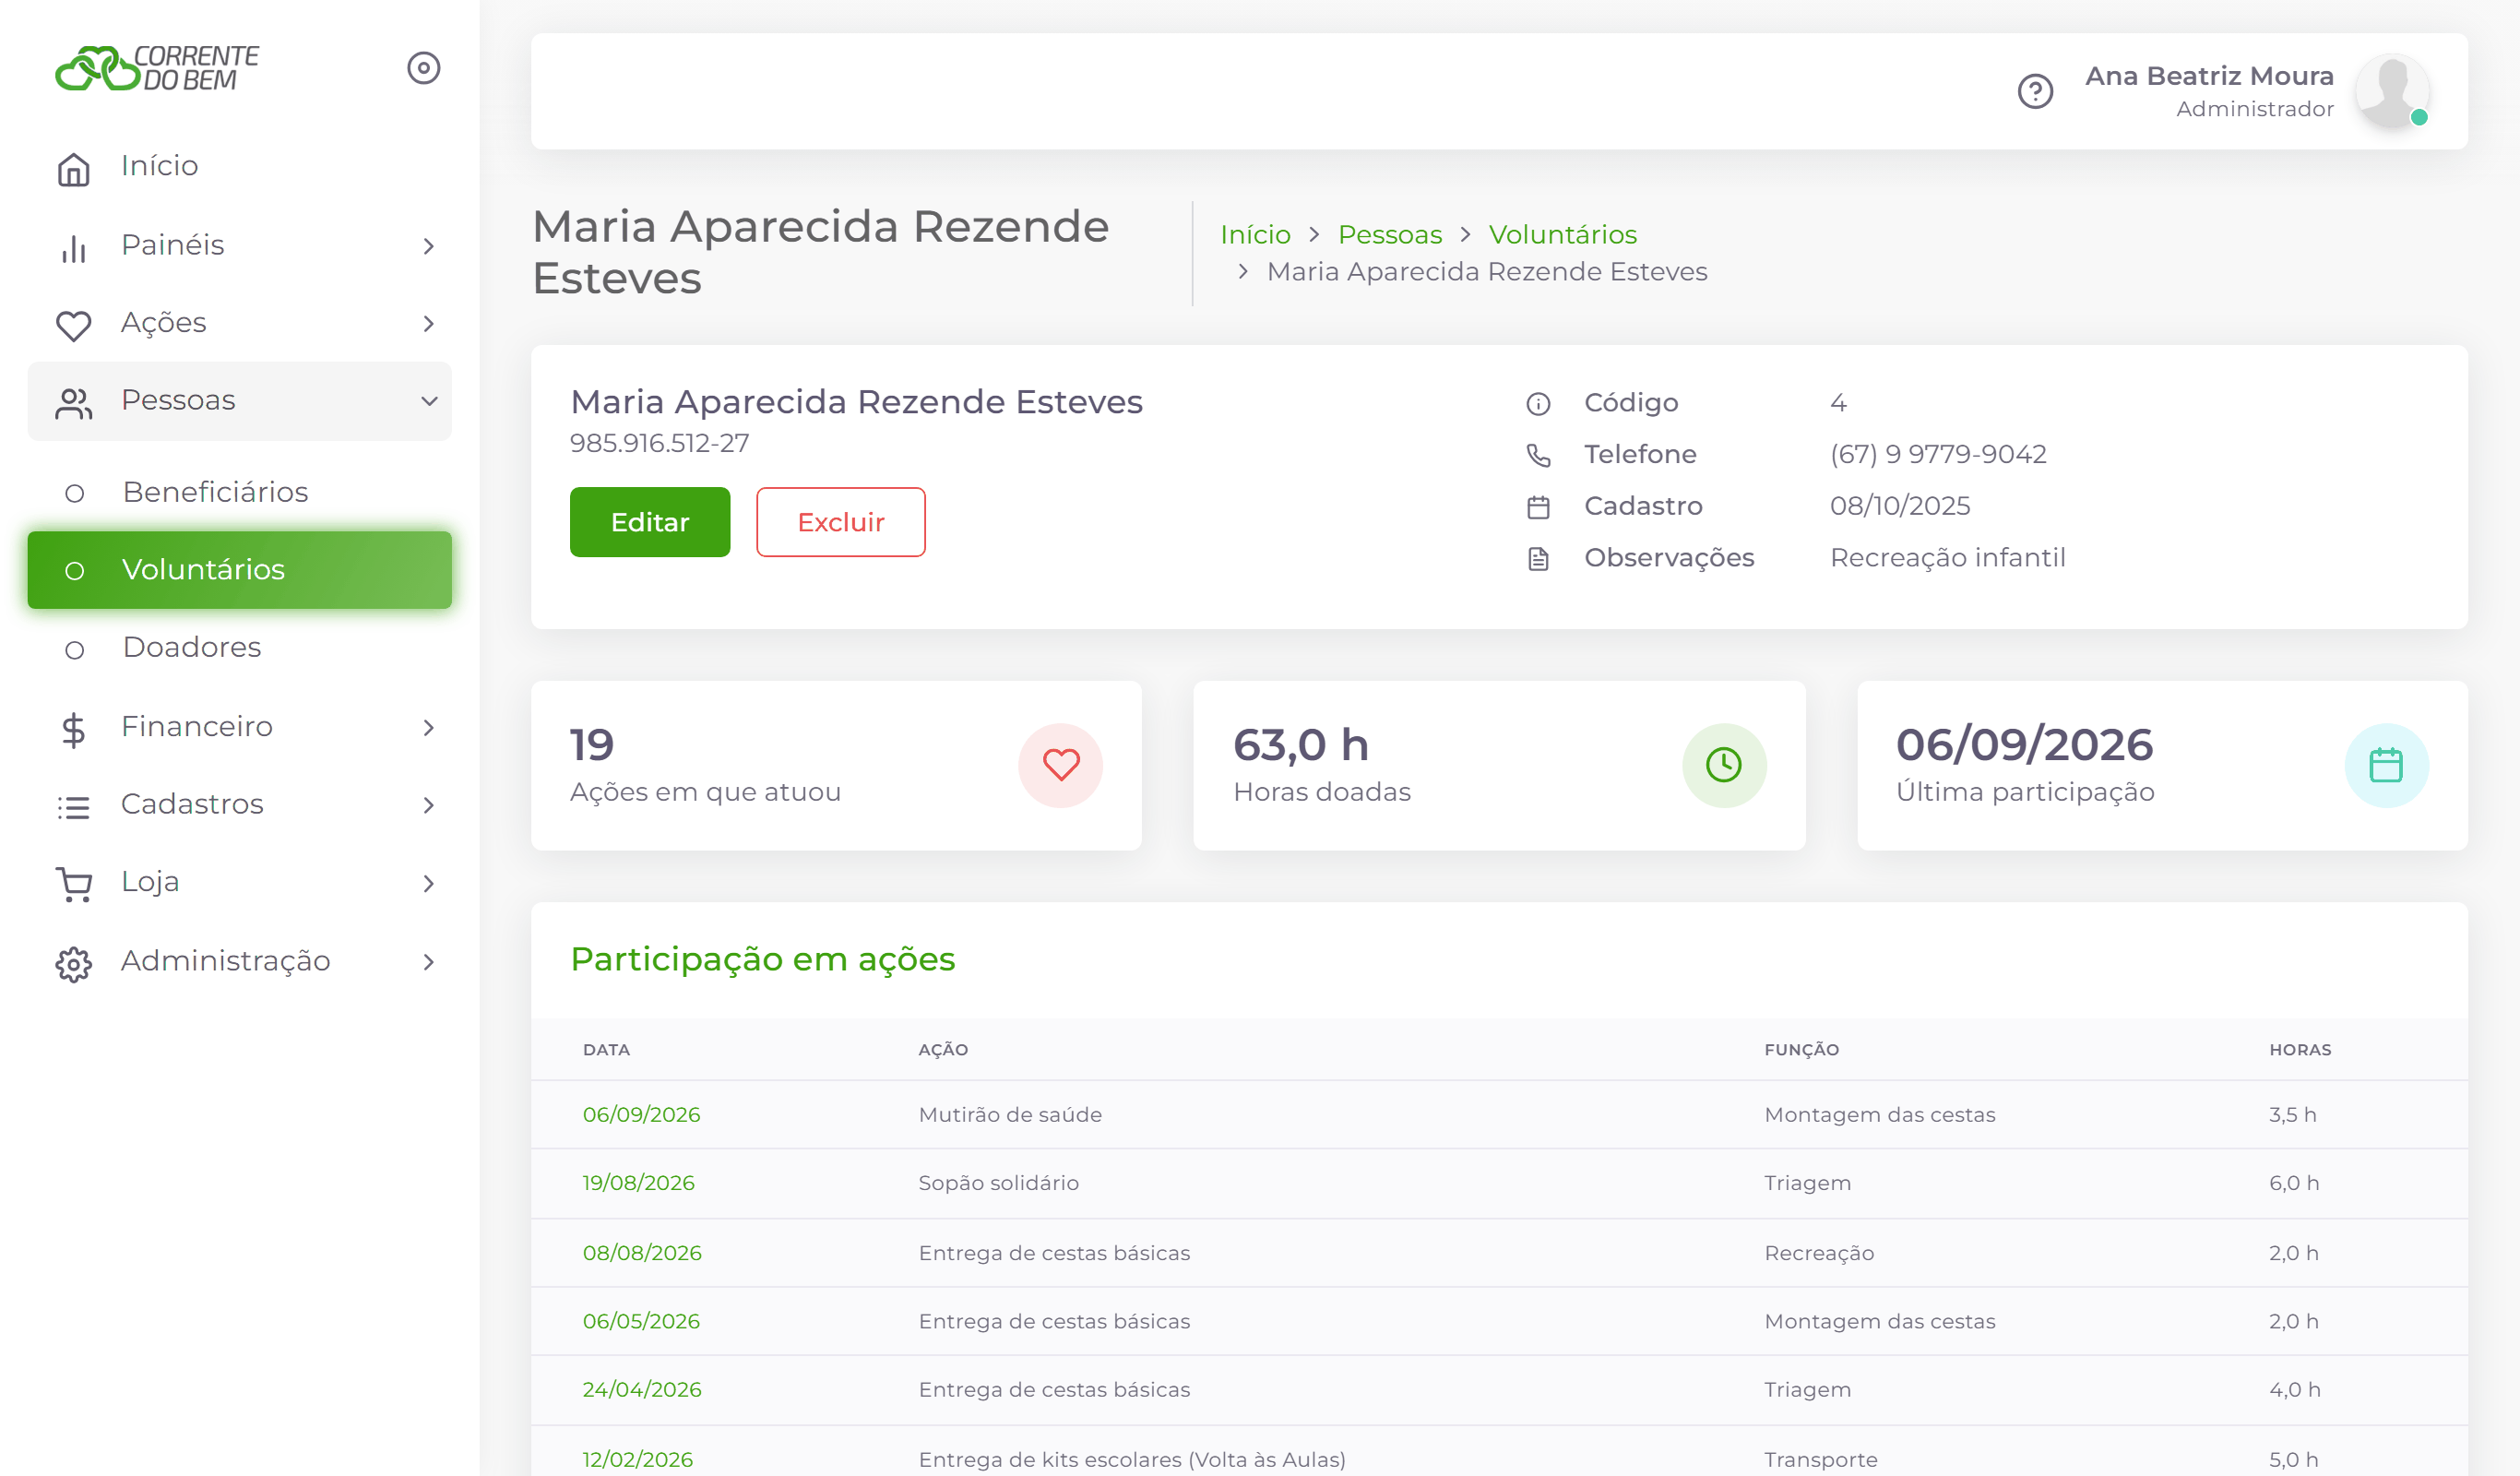Expand the Administração menu chevron
Viewport: 2520px width, 1476px height.
point(429,962)
